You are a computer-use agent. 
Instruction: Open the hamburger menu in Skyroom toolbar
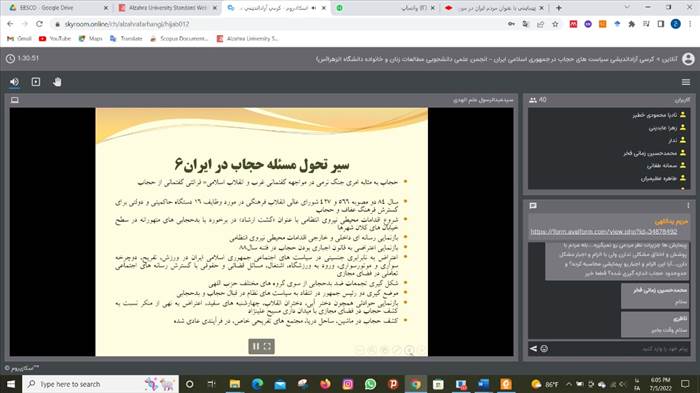click(686, 82)
